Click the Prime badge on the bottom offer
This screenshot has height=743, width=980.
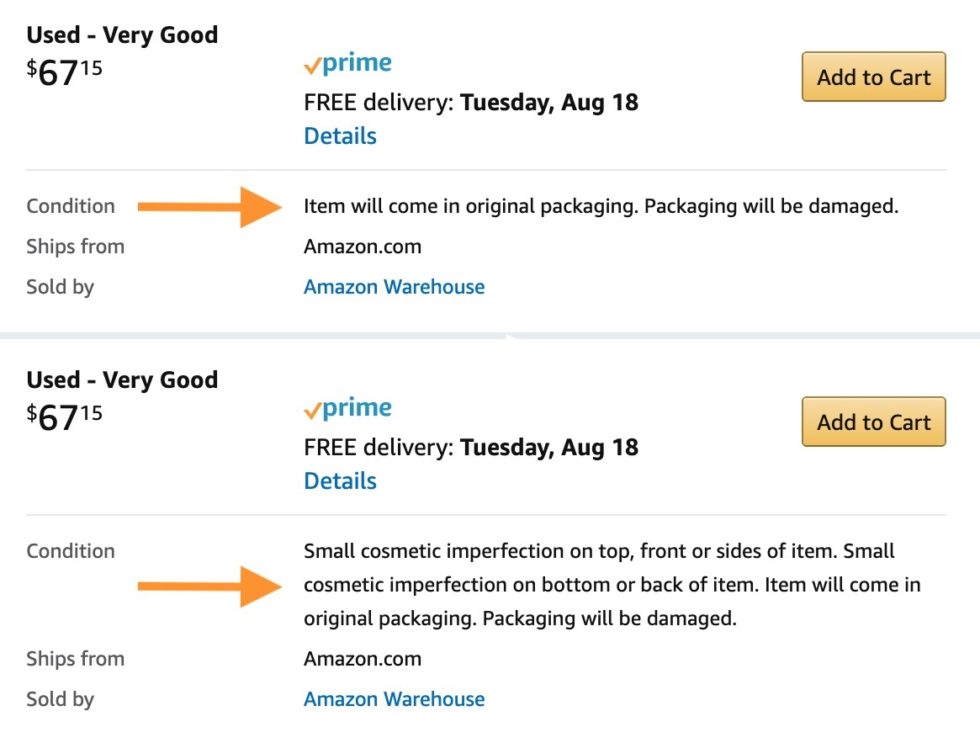347,408
